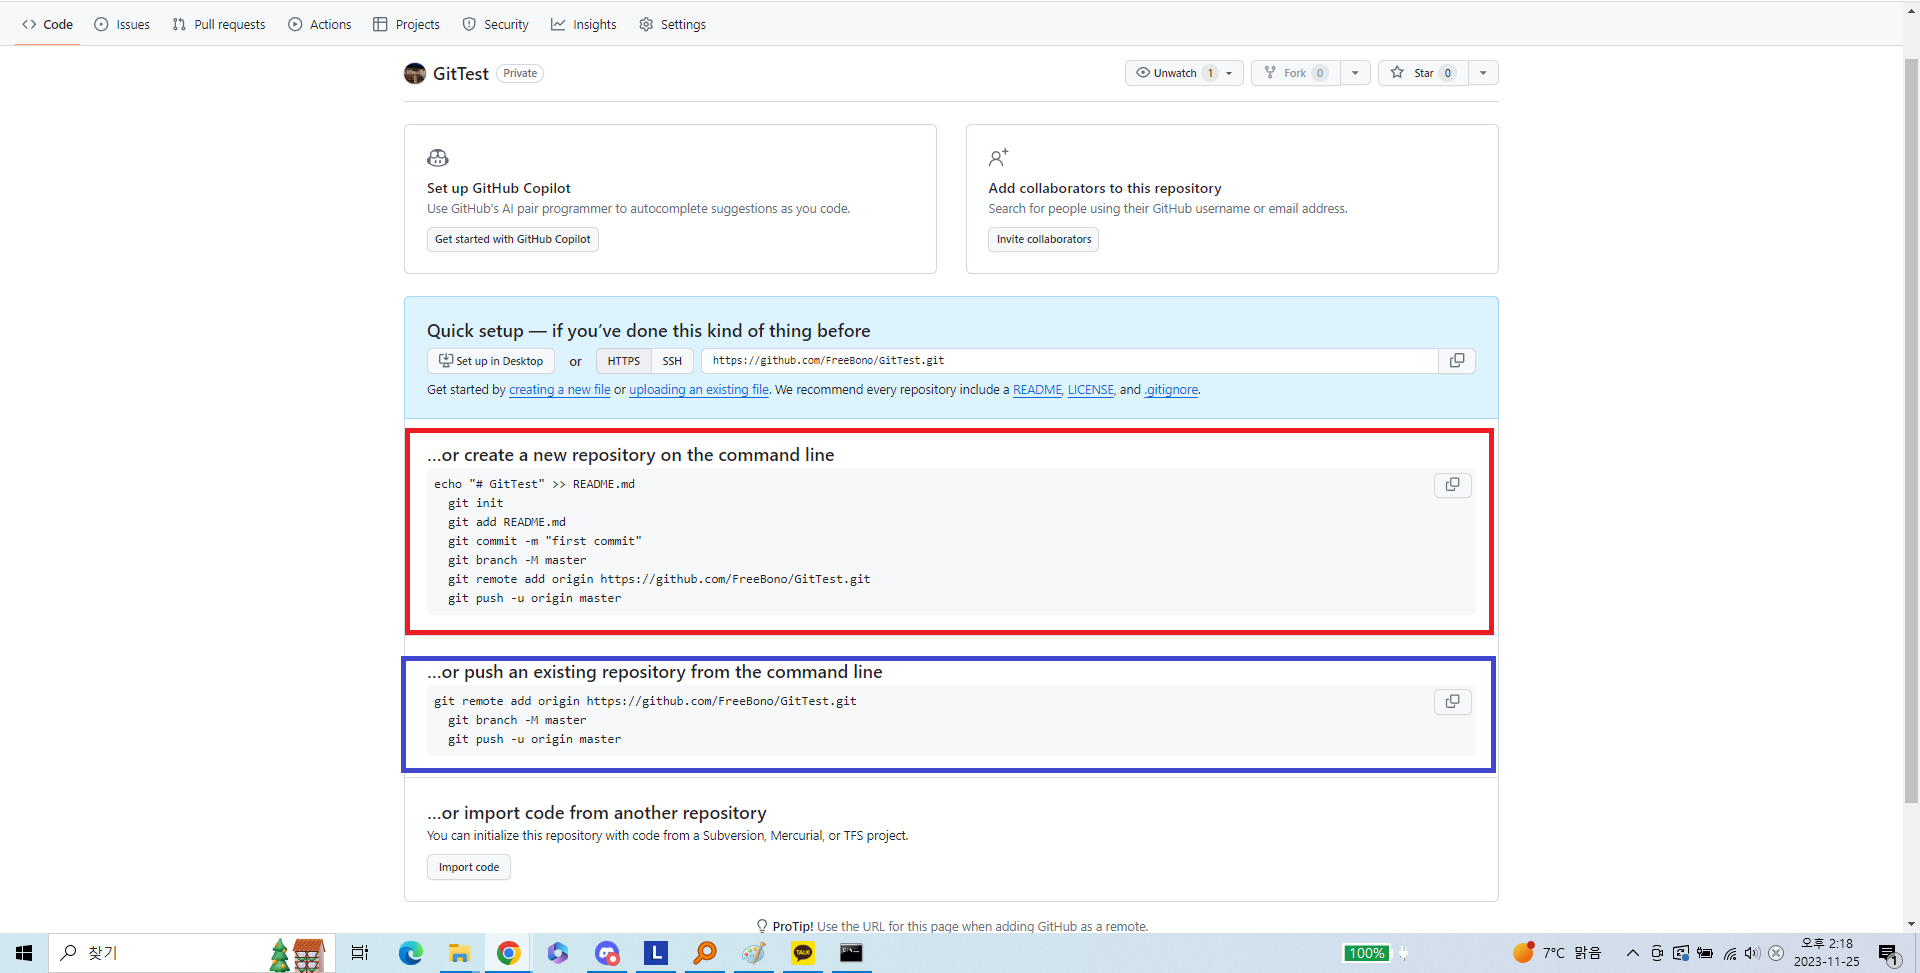
Task: Go to the Actions tab
Action: tap(320, 24)
